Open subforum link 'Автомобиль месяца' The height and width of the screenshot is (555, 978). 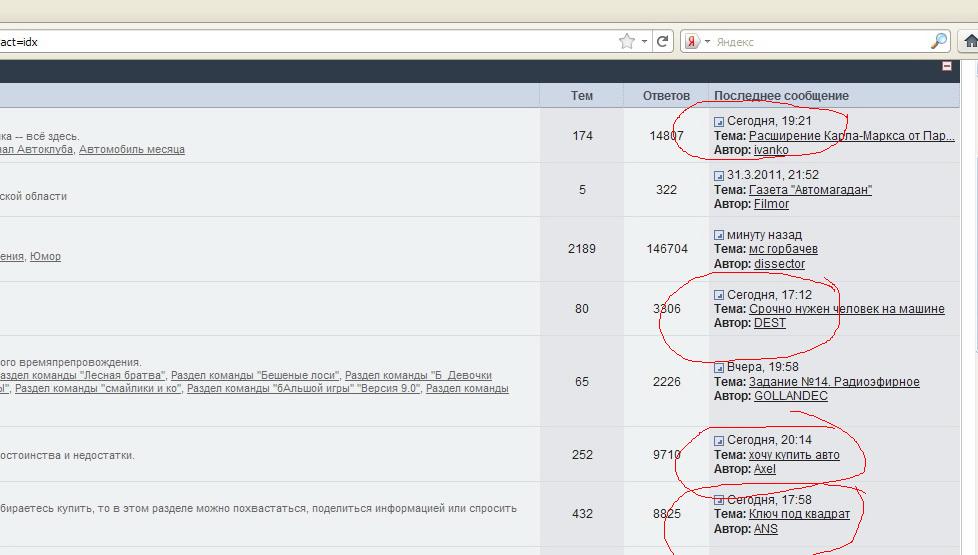[132, 150]
